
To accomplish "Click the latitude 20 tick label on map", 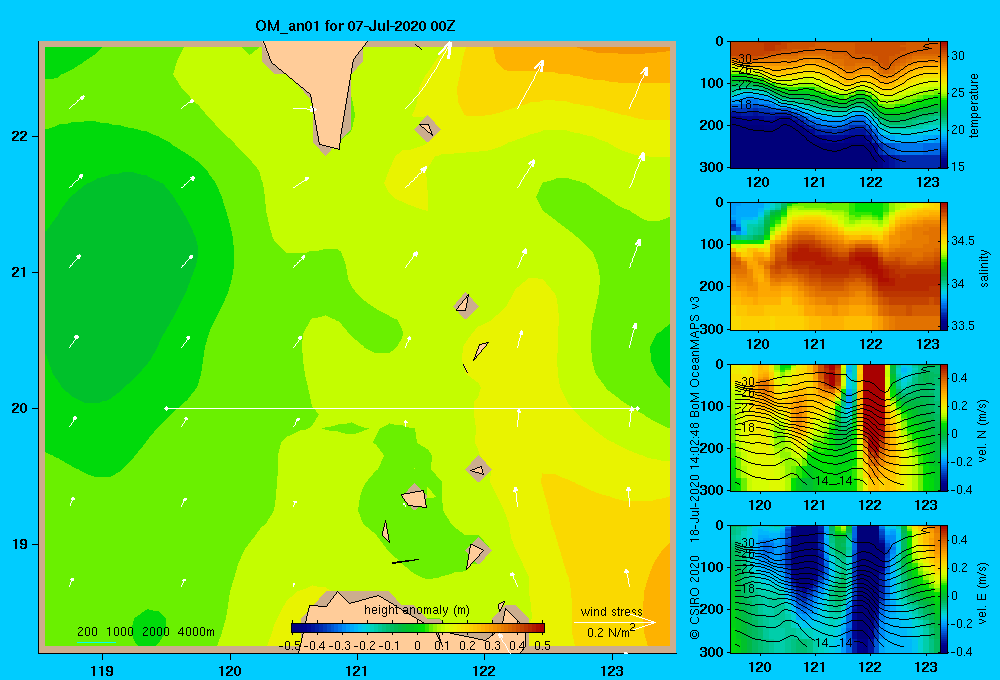I will tap(20, 408).
